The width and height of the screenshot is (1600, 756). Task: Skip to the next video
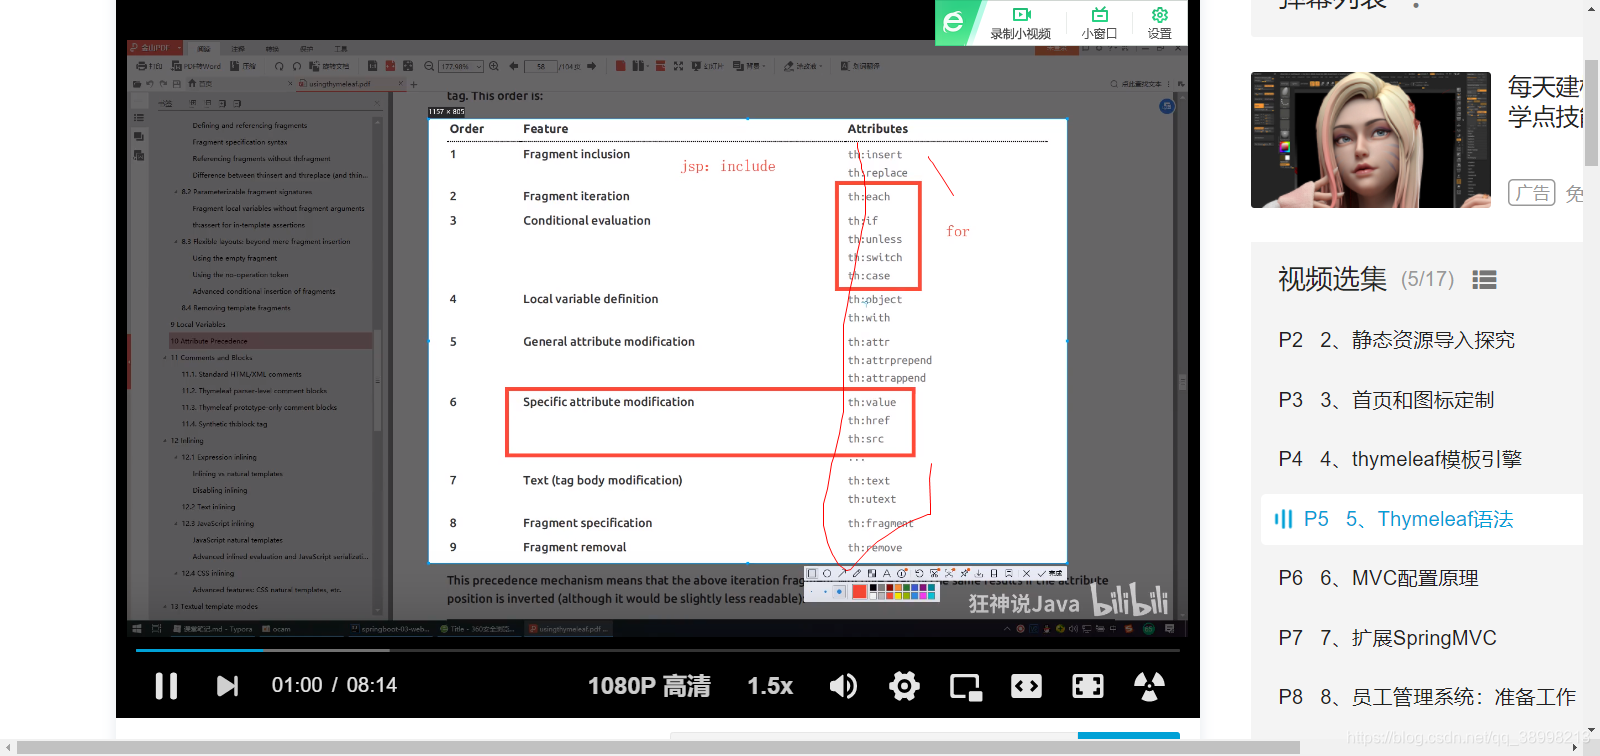[x=228, y=686]
